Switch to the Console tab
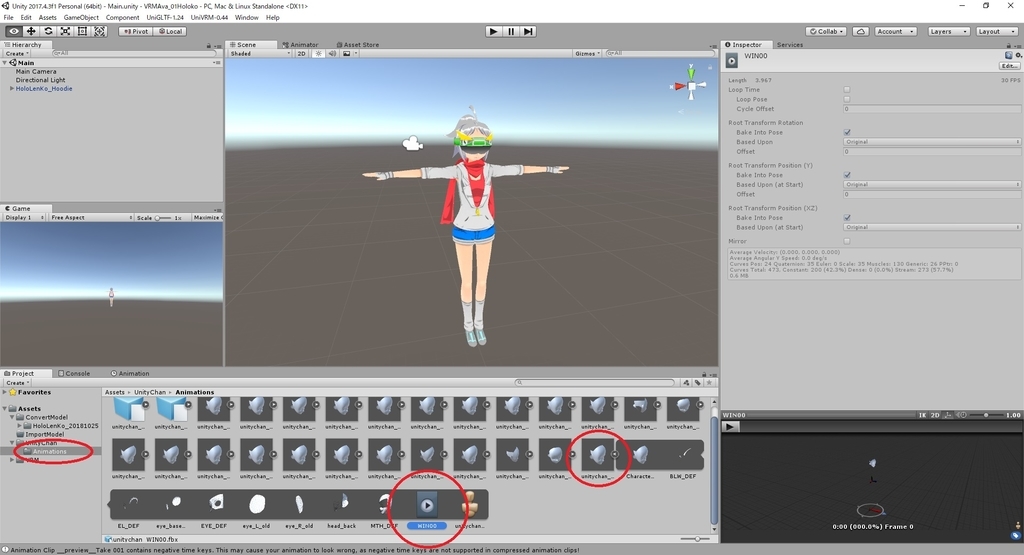The image size is (1024, 555). [x=74, y=373]
